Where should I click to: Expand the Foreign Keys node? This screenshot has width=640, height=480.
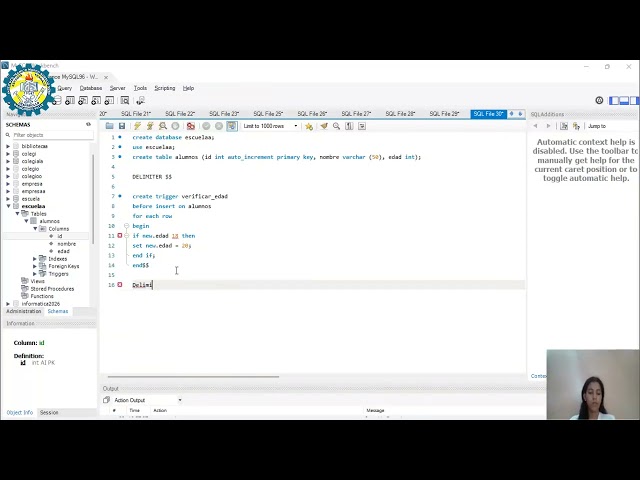click(x=35, y=266)
